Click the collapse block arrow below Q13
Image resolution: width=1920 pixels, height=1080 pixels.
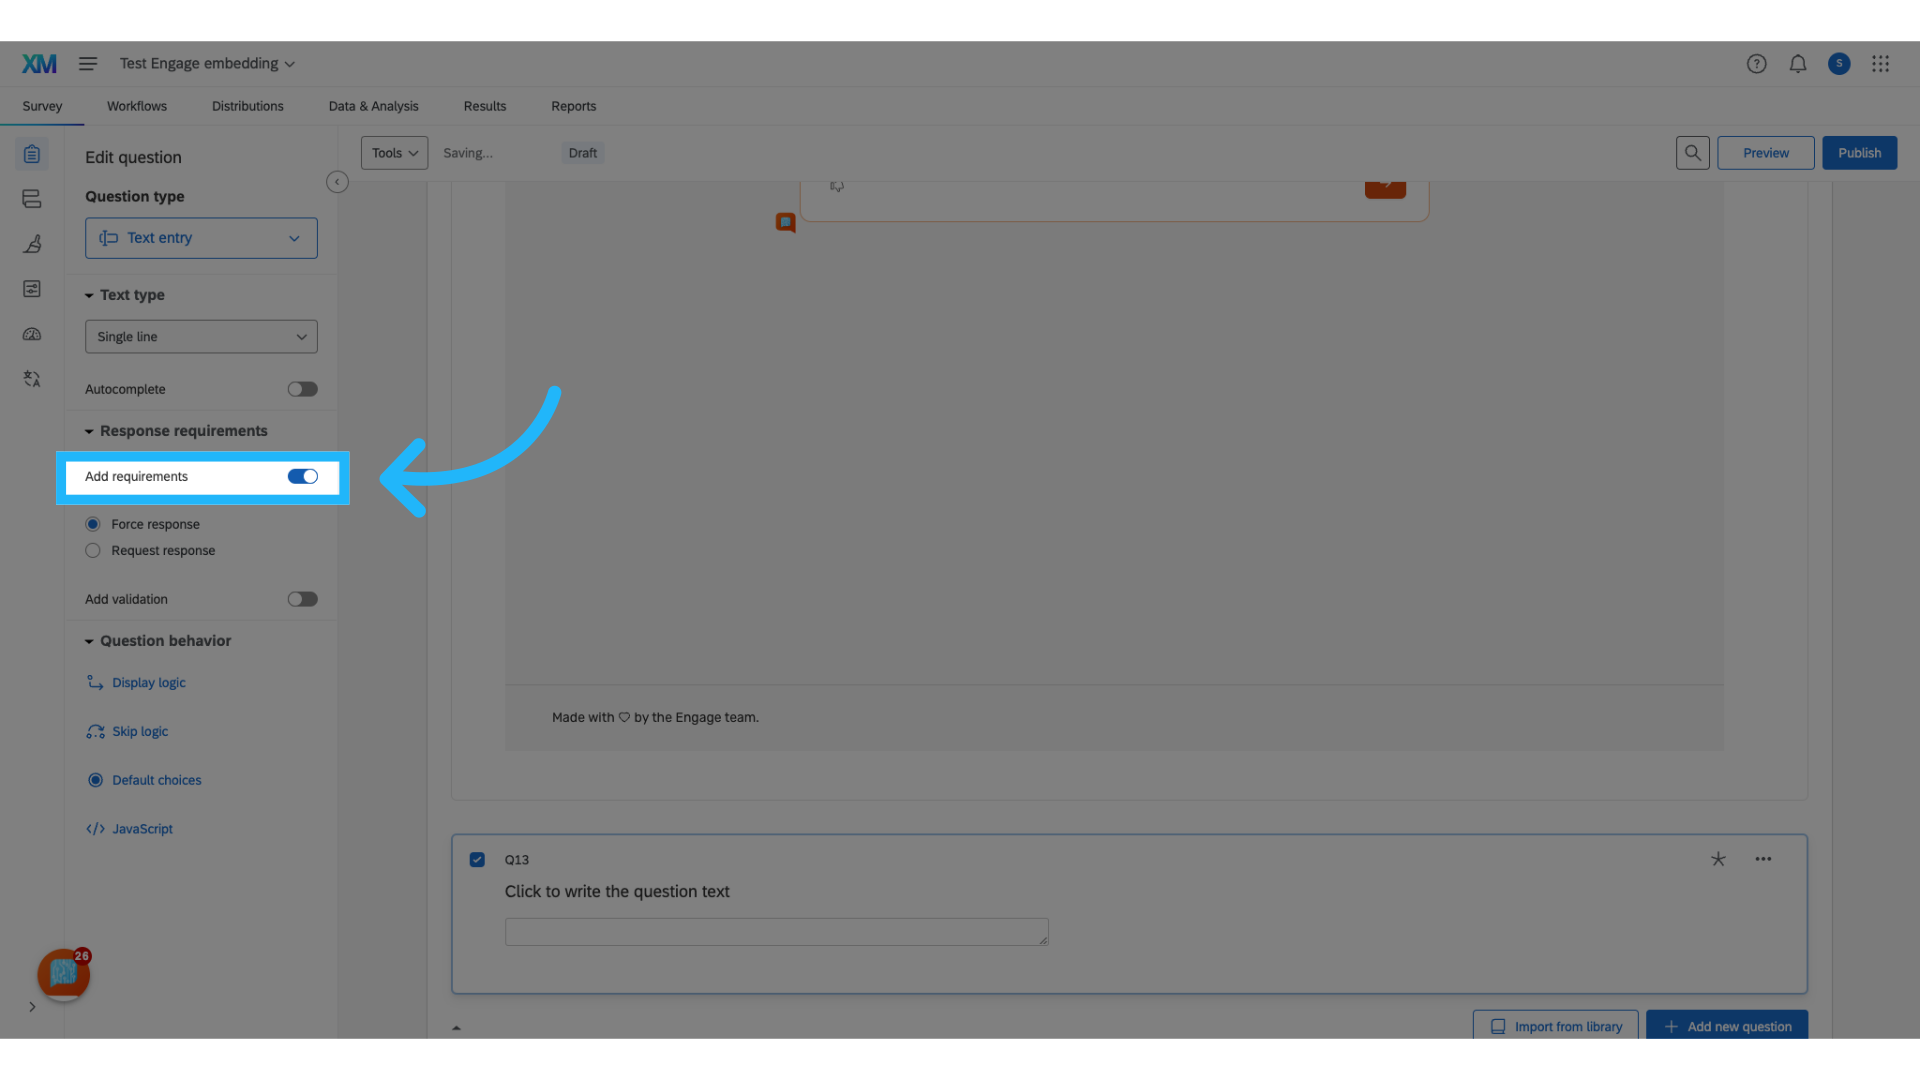(x=456, y=1028)
